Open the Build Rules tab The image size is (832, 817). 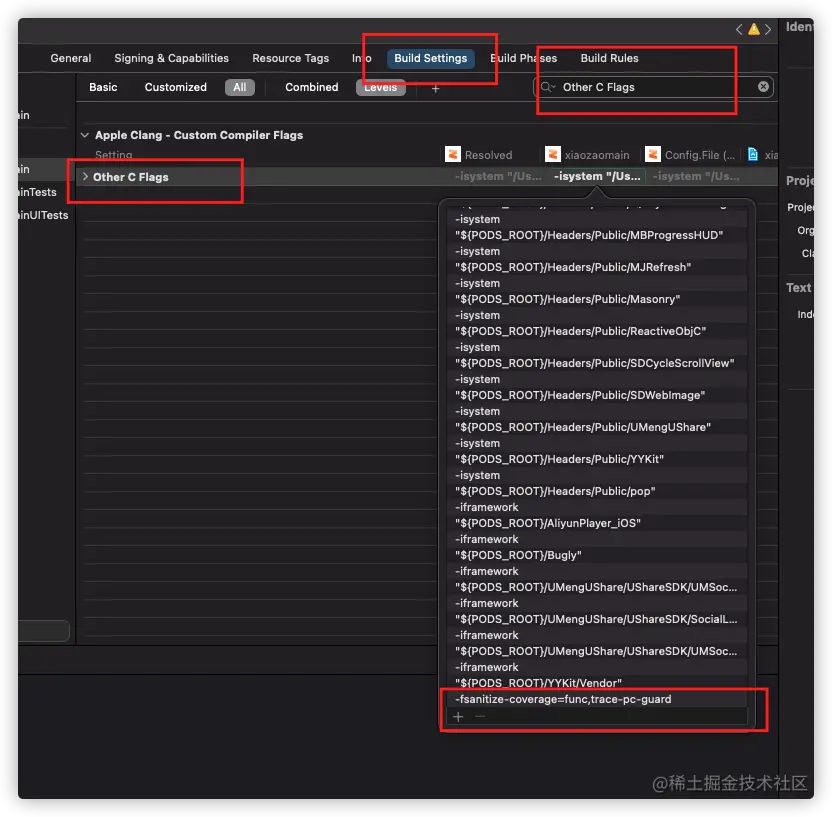[x=609, y=58]
